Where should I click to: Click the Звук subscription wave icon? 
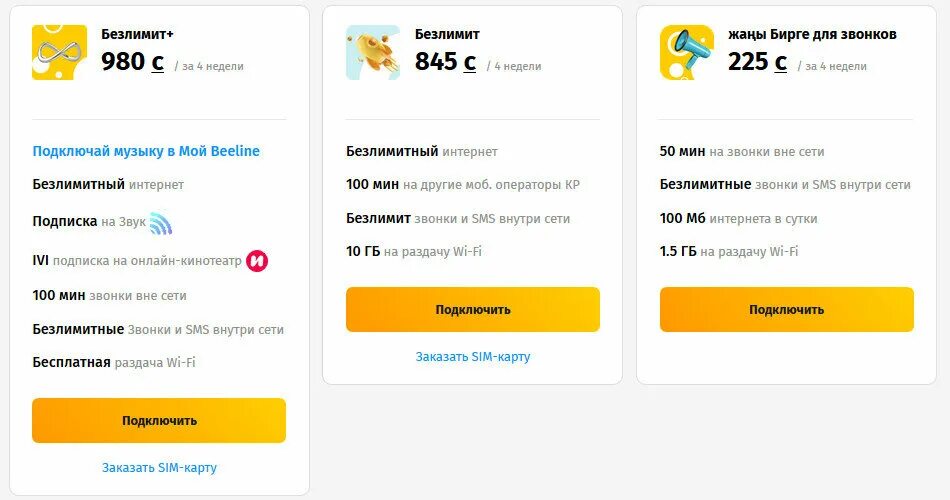tap(161, 223)
